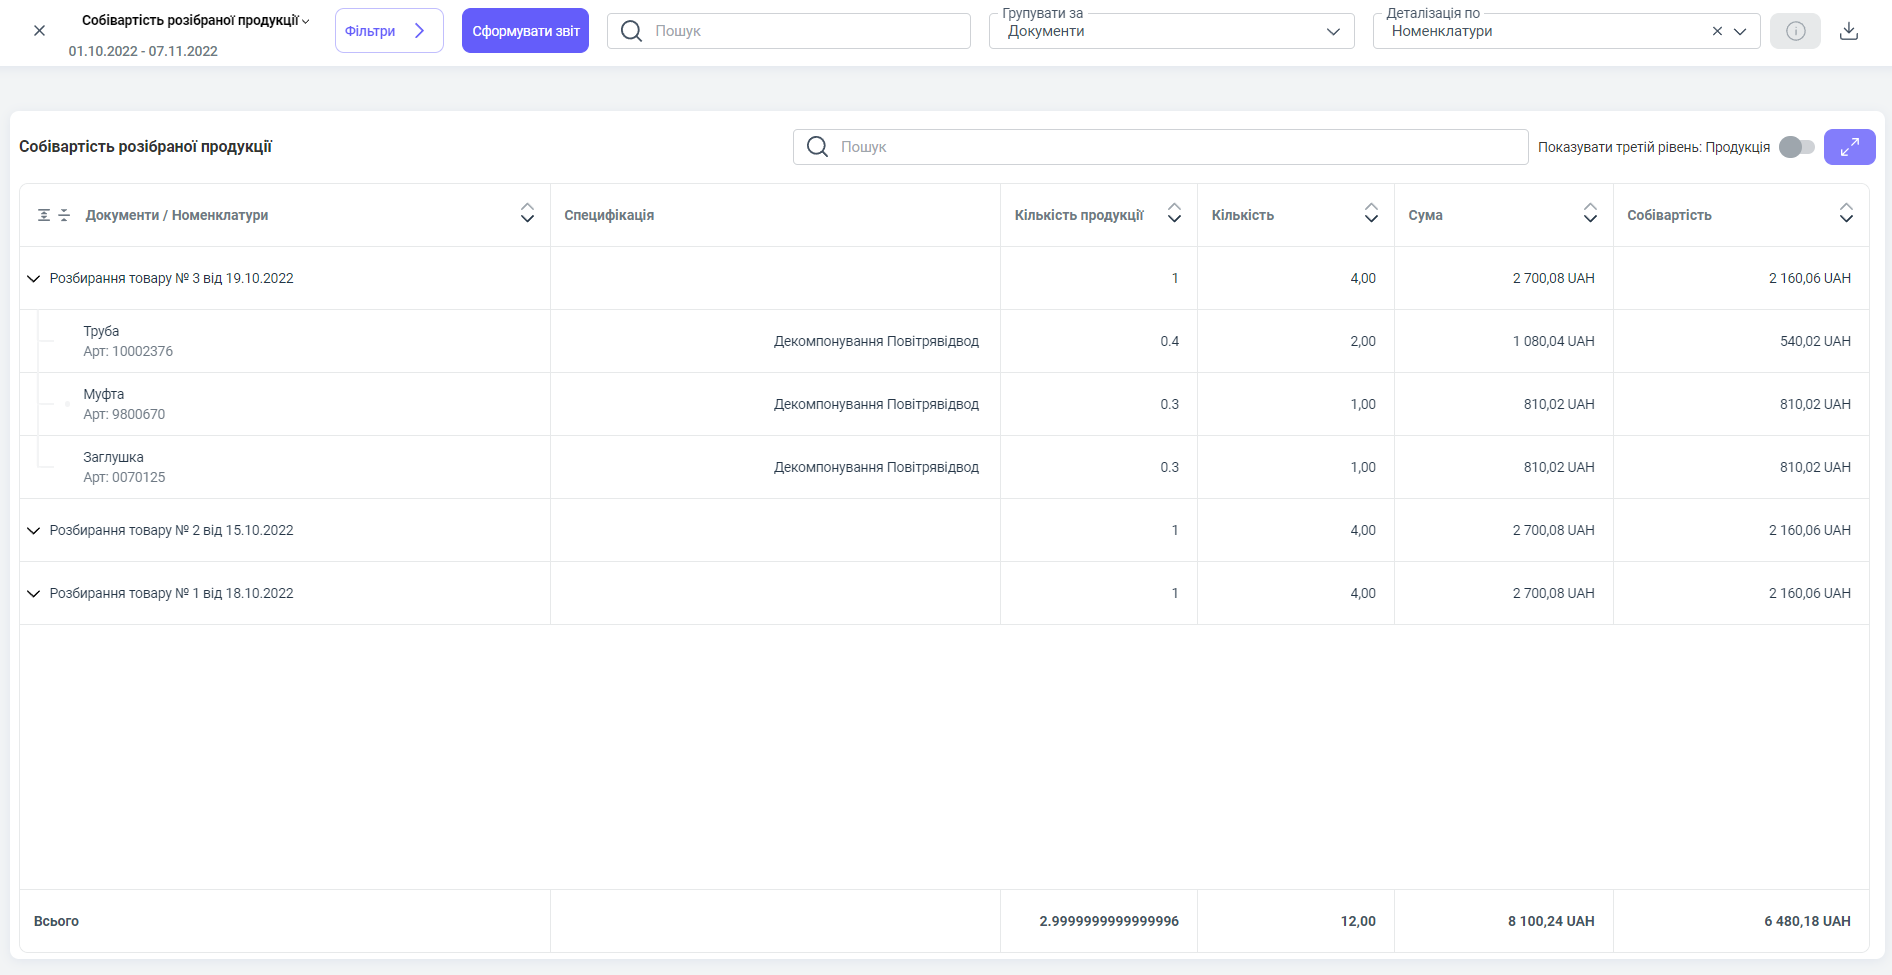Click the Сформувати звіт button
This screenshot has height=975, width=1892.
525,31
